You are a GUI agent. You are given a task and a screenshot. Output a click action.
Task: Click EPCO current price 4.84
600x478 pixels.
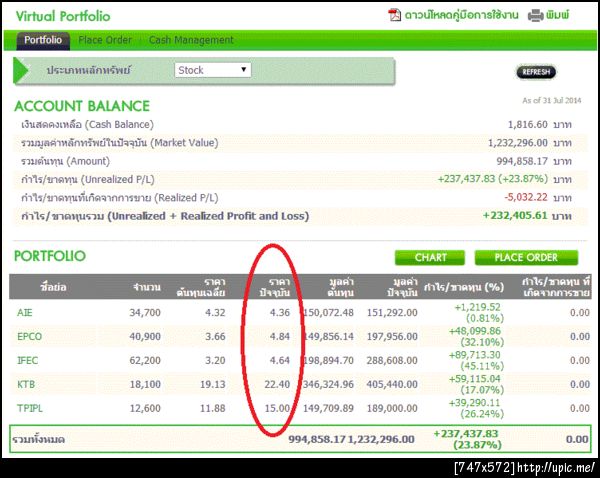click(280, 336)
